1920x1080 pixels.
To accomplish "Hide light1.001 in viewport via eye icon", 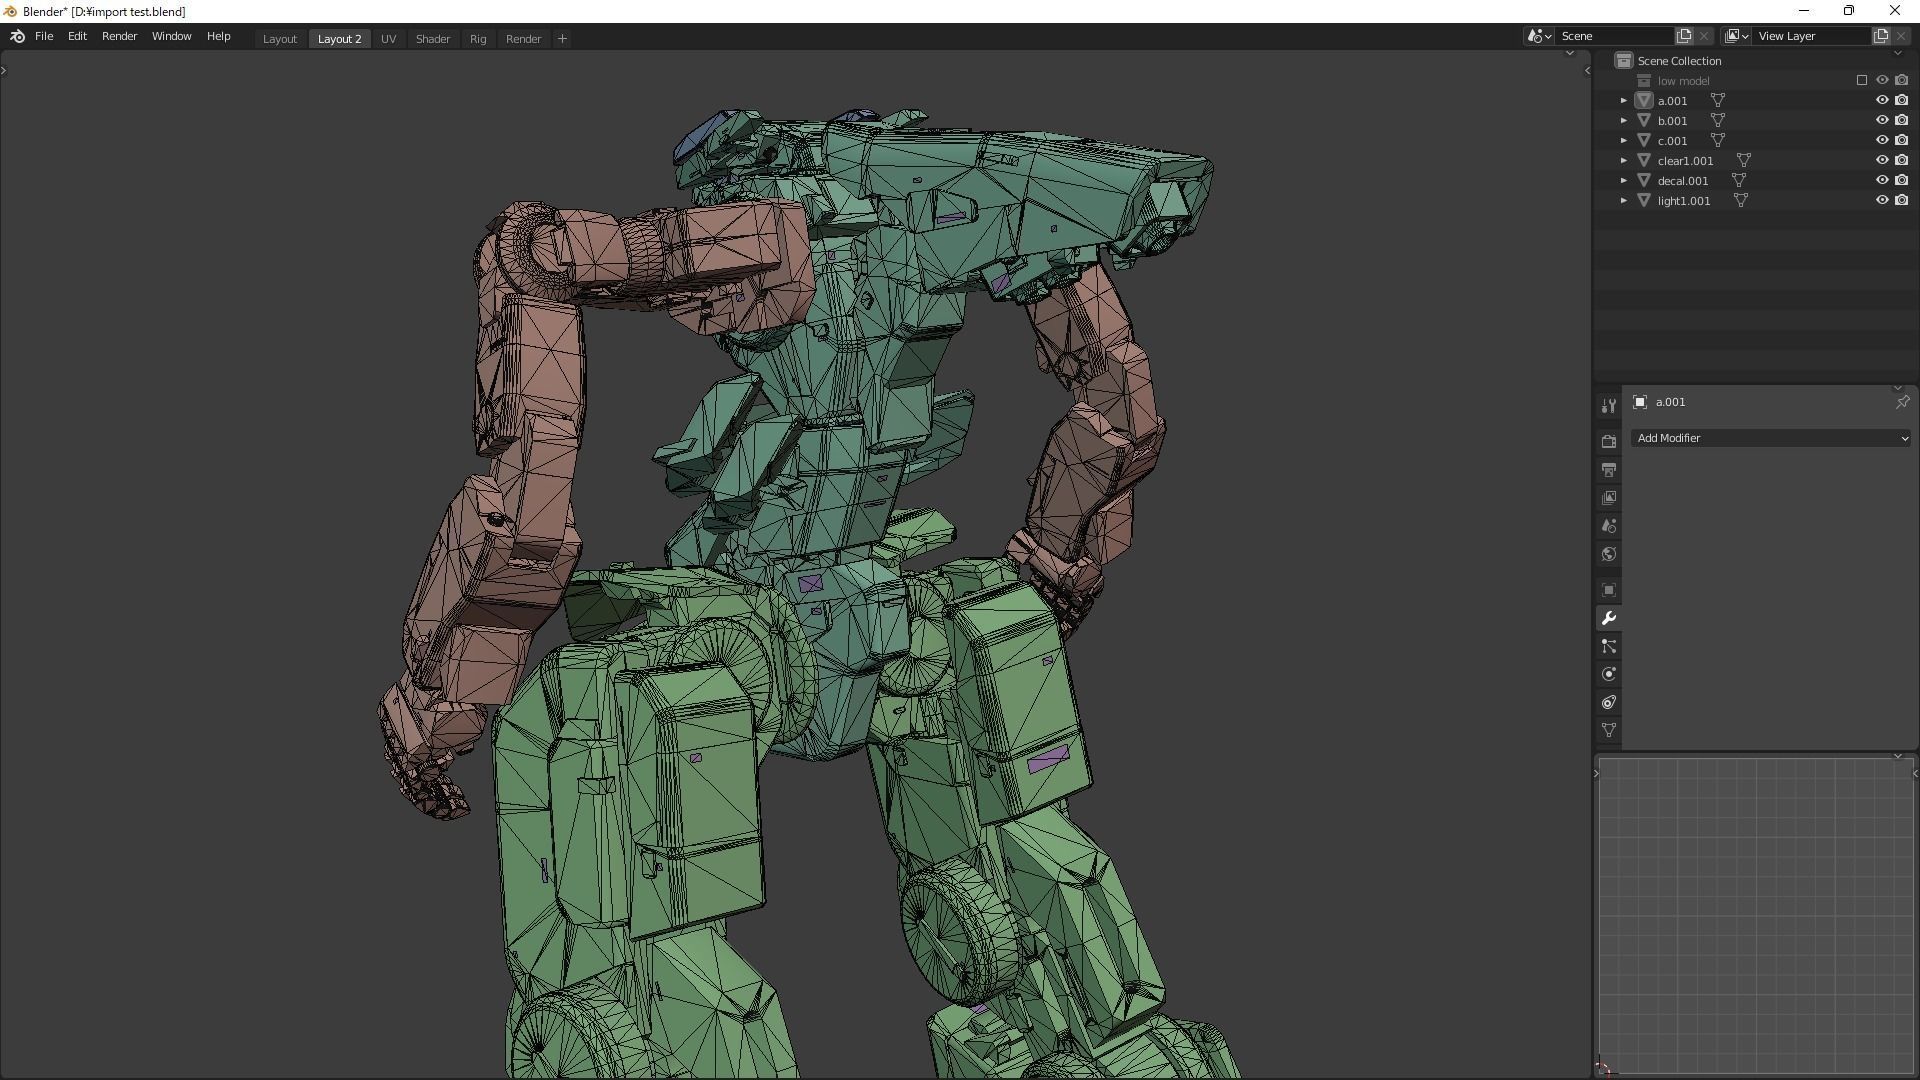I will click(x=1881, y=200).
